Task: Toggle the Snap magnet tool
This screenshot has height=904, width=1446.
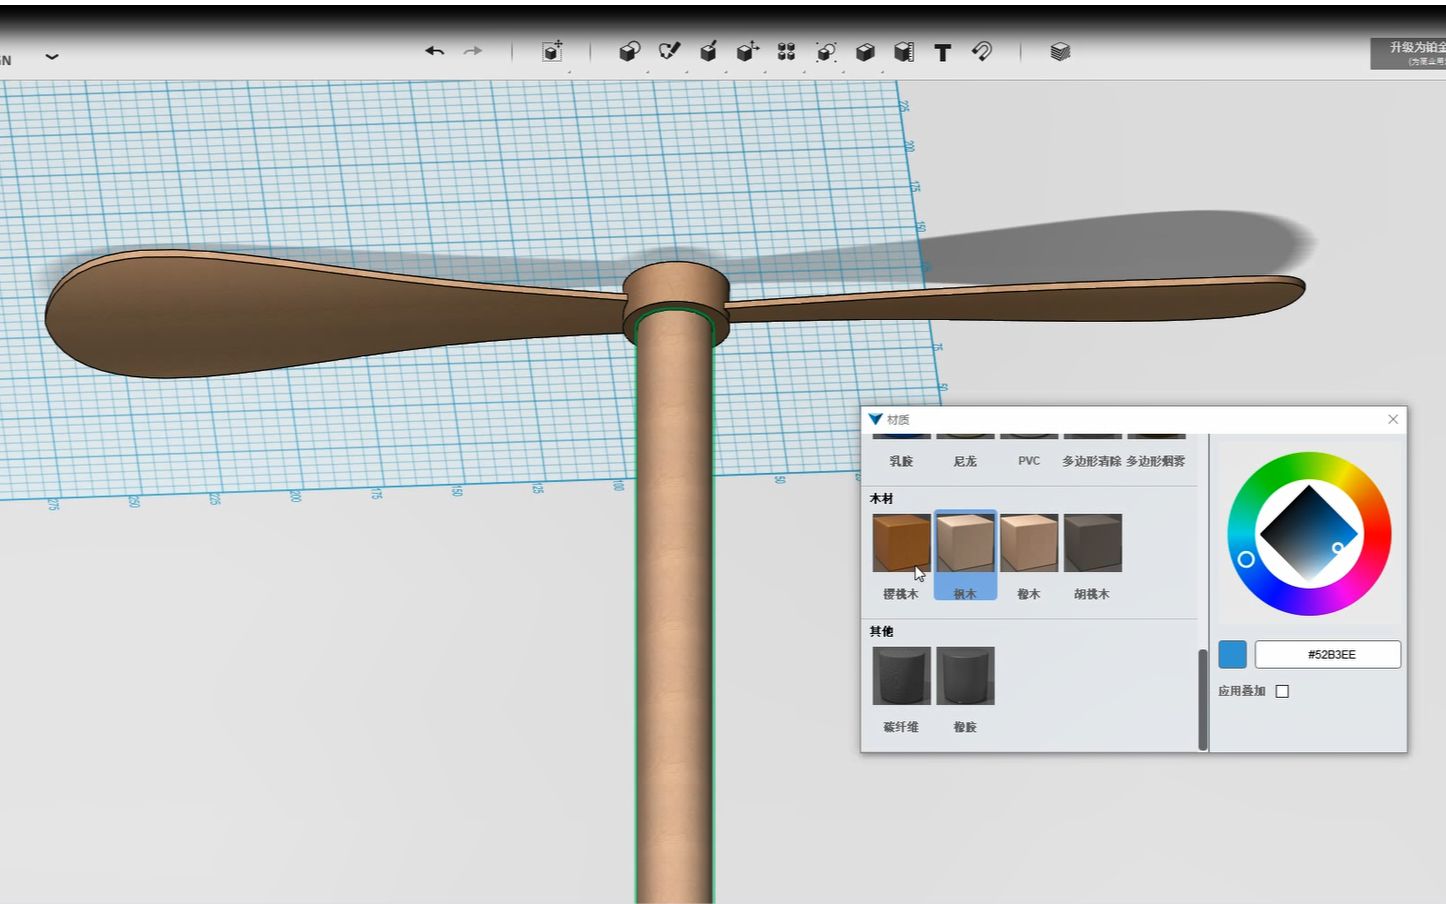Action: coord(982,52)
